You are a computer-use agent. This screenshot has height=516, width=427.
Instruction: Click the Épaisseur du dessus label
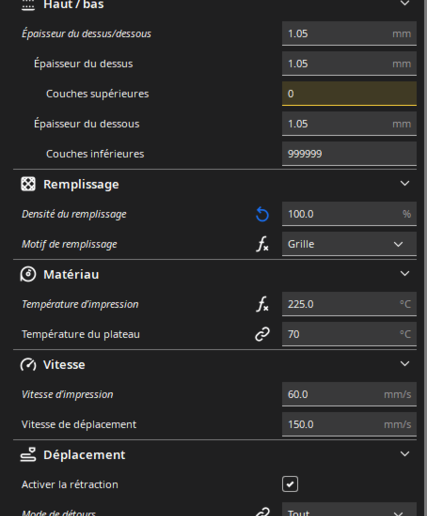pos(83,64)
